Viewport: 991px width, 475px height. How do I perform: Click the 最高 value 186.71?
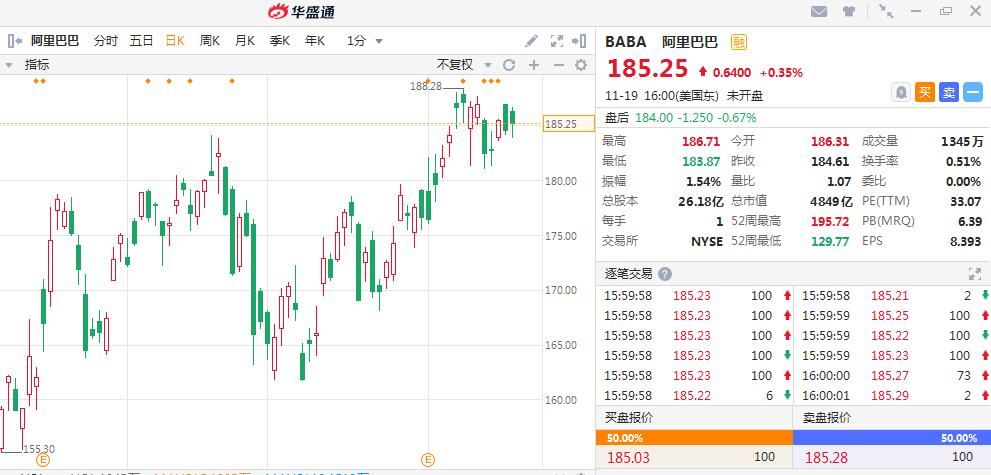(x=701, y=141)
